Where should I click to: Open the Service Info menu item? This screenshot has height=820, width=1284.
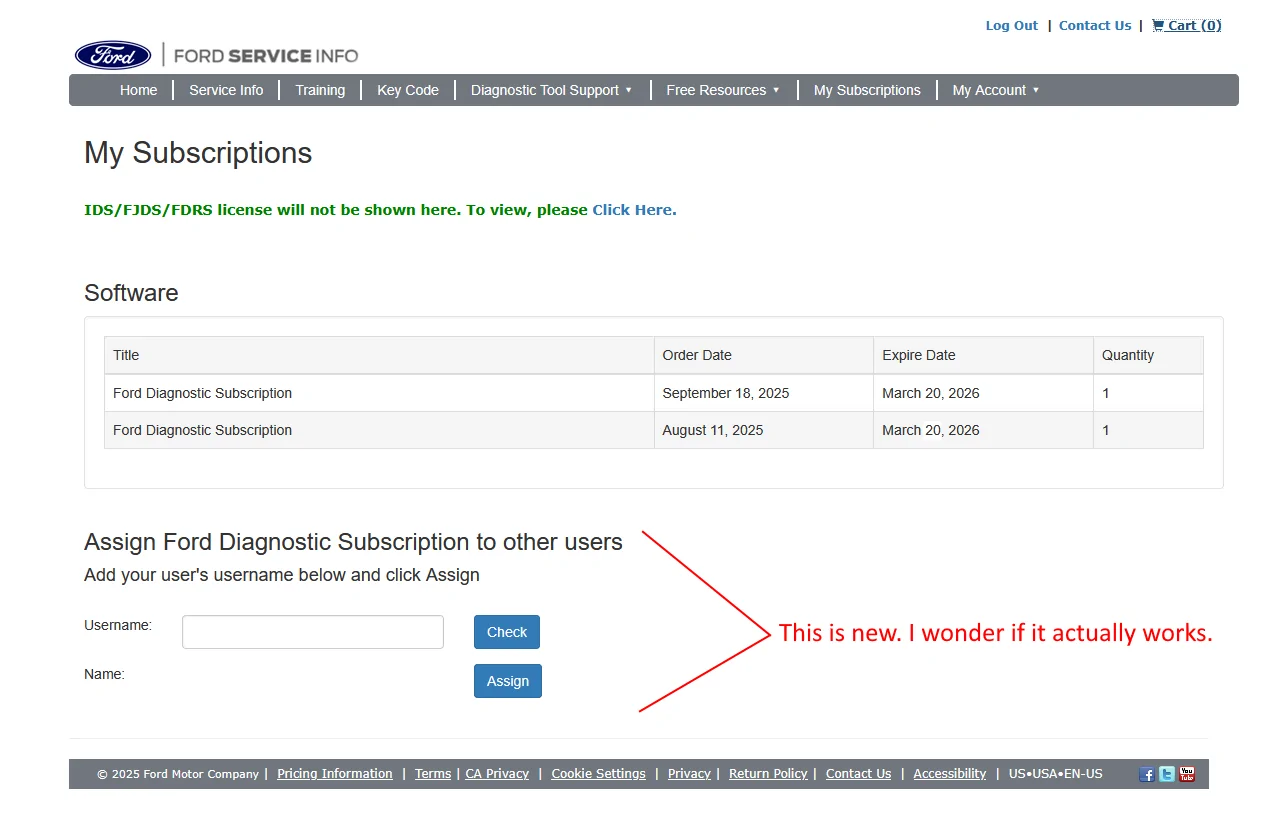[226, 90]
